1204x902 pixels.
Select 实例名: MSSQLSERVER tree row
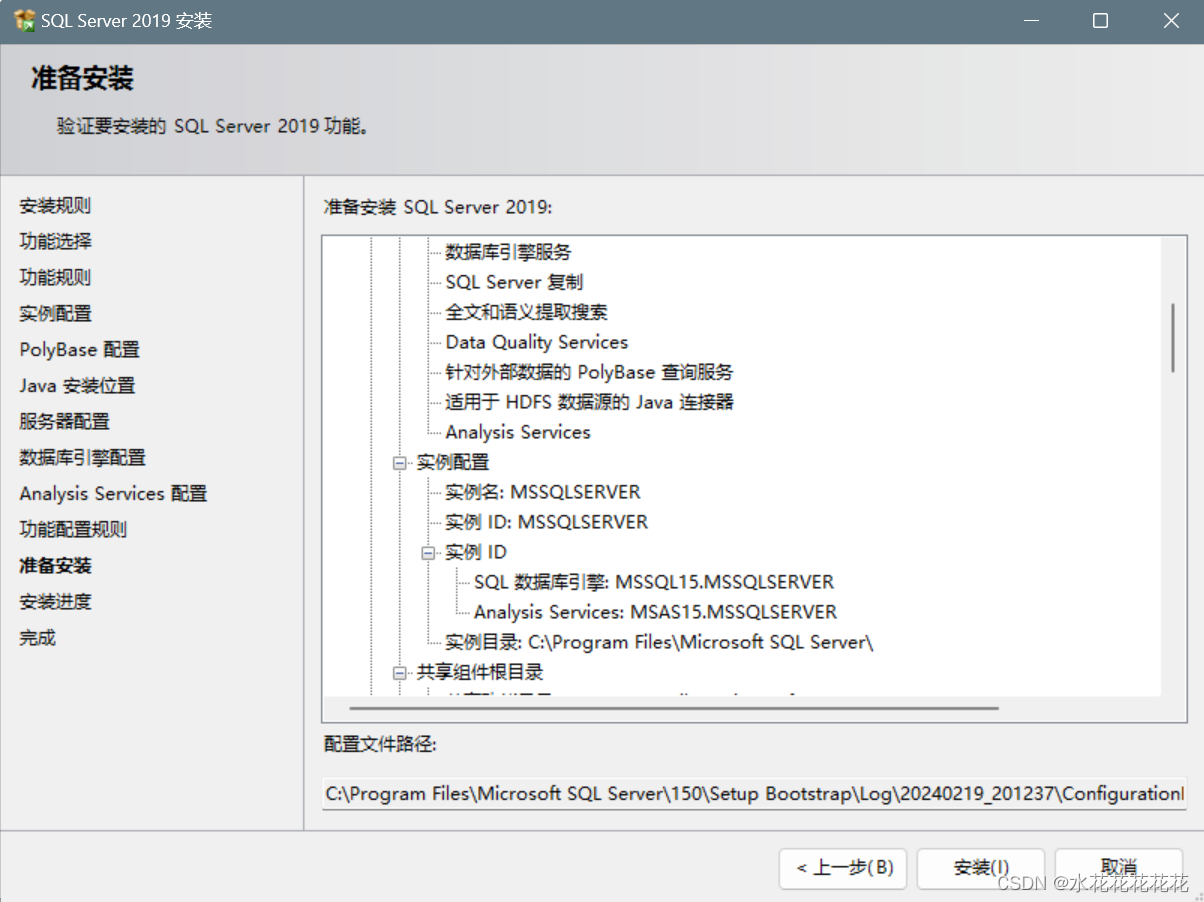(543, 492)
